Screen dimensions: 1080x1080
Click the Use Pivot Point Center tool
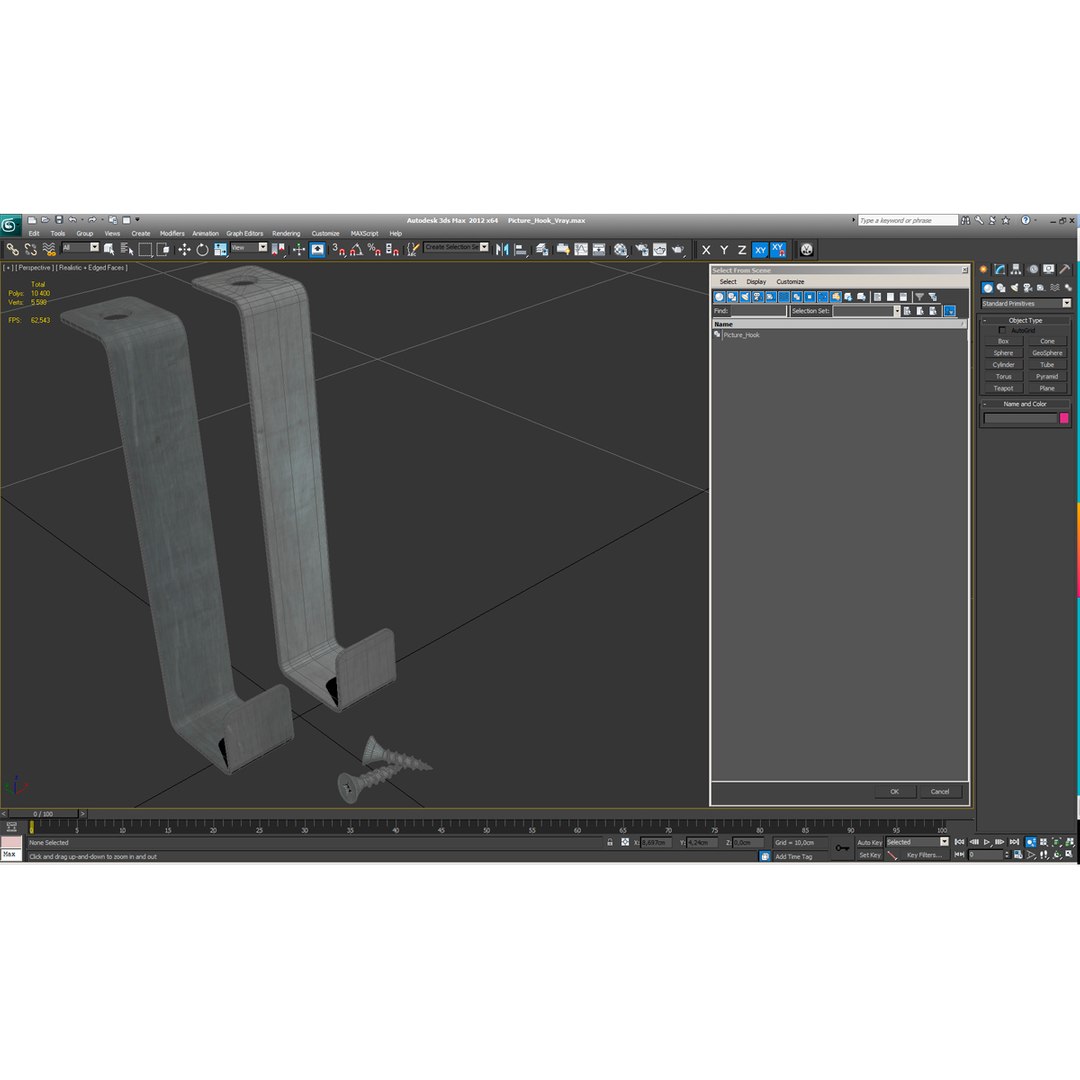pos(278,249)
